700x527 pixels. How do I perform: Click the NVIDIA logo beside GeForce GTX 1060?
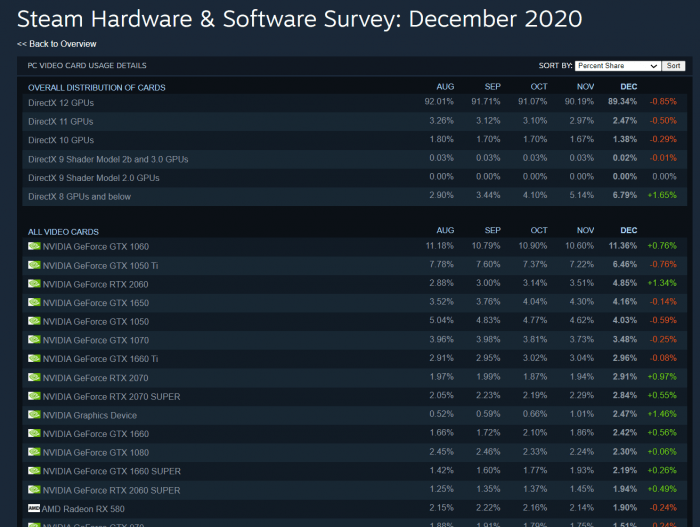pyautogui.click(x=34, y=246)
